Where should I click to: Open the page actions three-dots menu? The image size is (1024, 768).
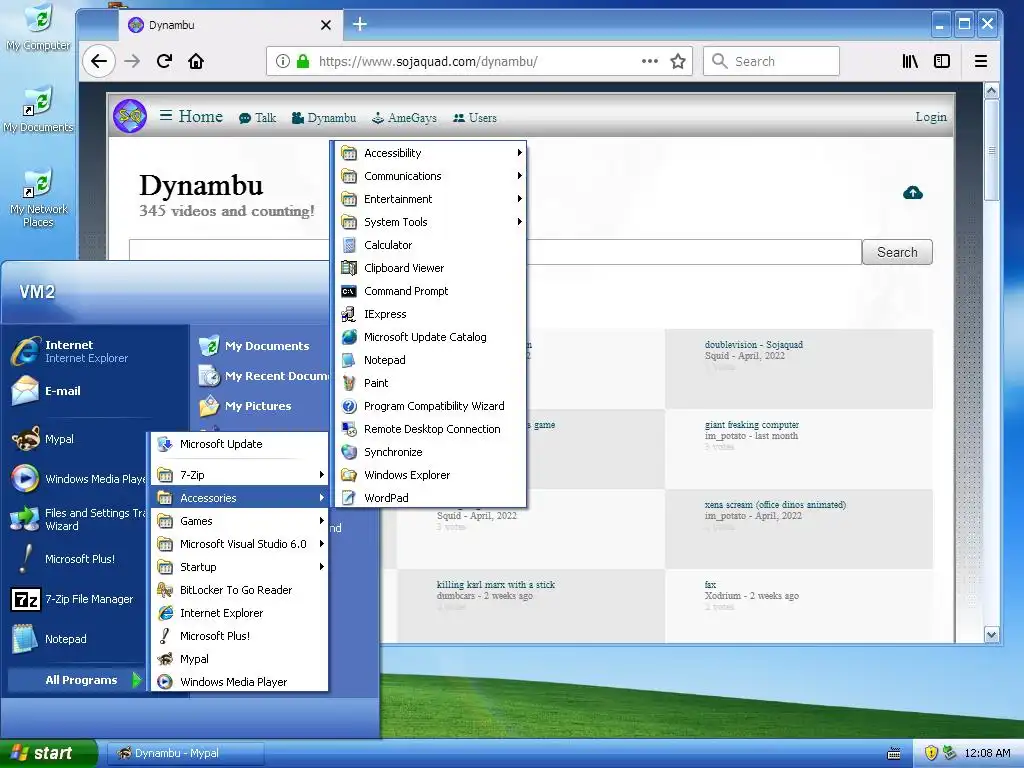click(649, 61)
